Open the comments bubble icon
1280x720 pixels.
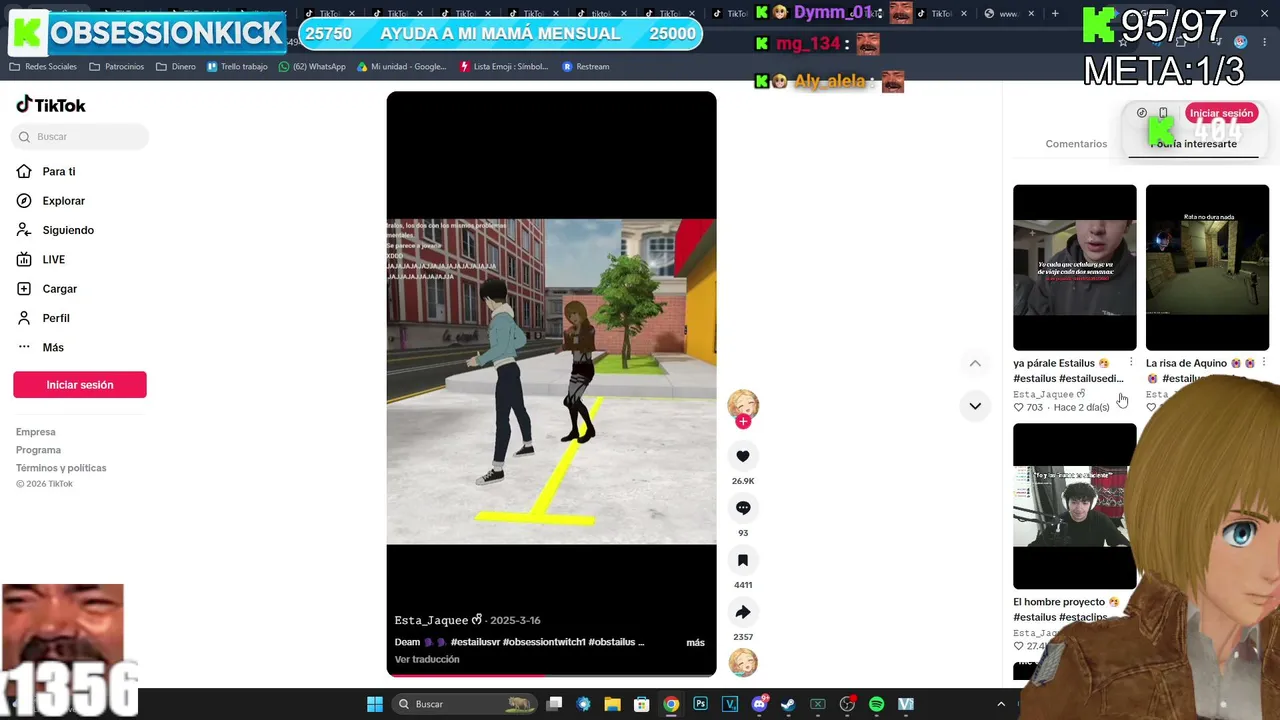coord(743,508)
